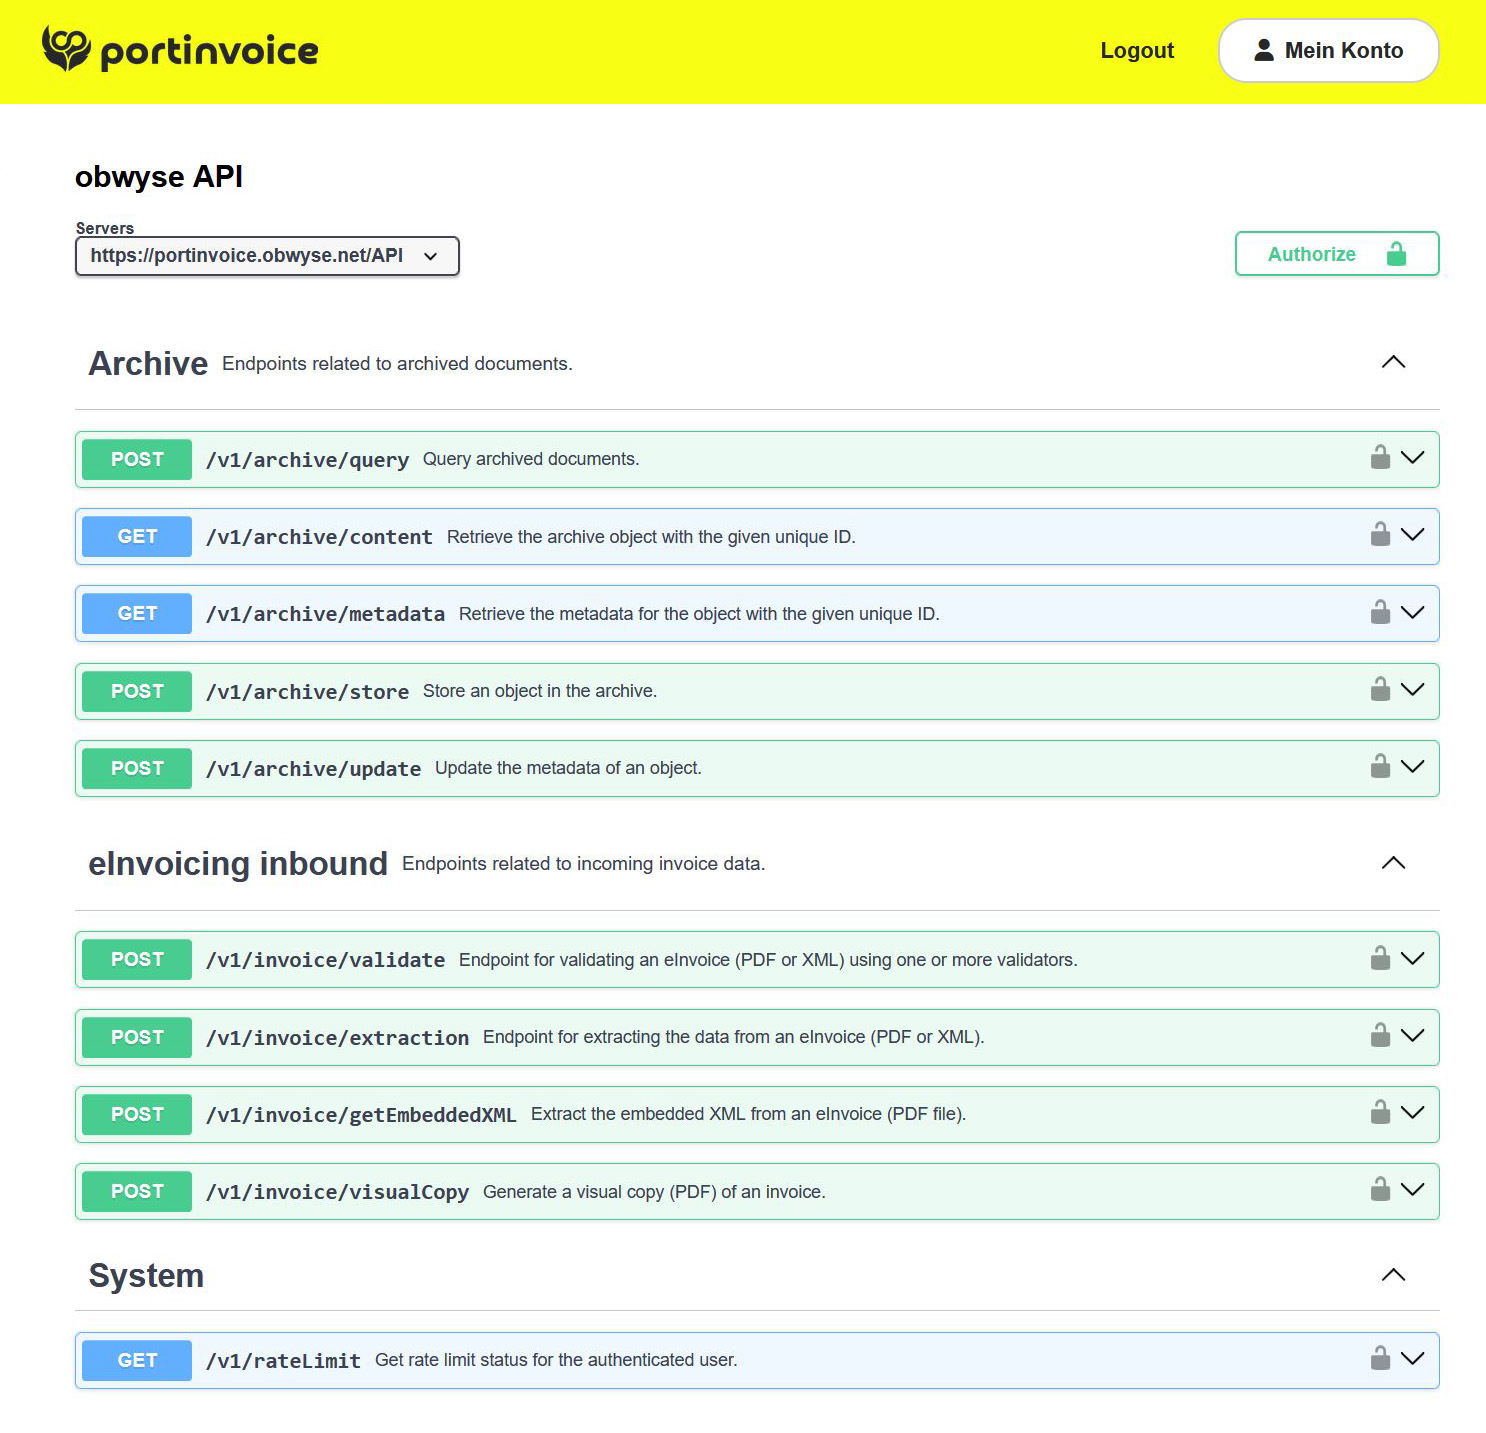Viewport: 1486px width, 1433px height.
Task: Expand /v1/invoice/extraction with its chevron
Action: (x=1412, y=1035)
